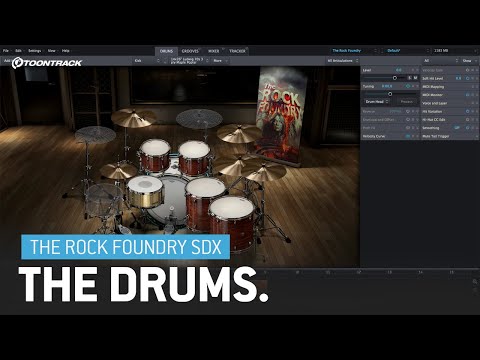Select the left rack tom
The image size is (480, 360).
pos(155,155)
